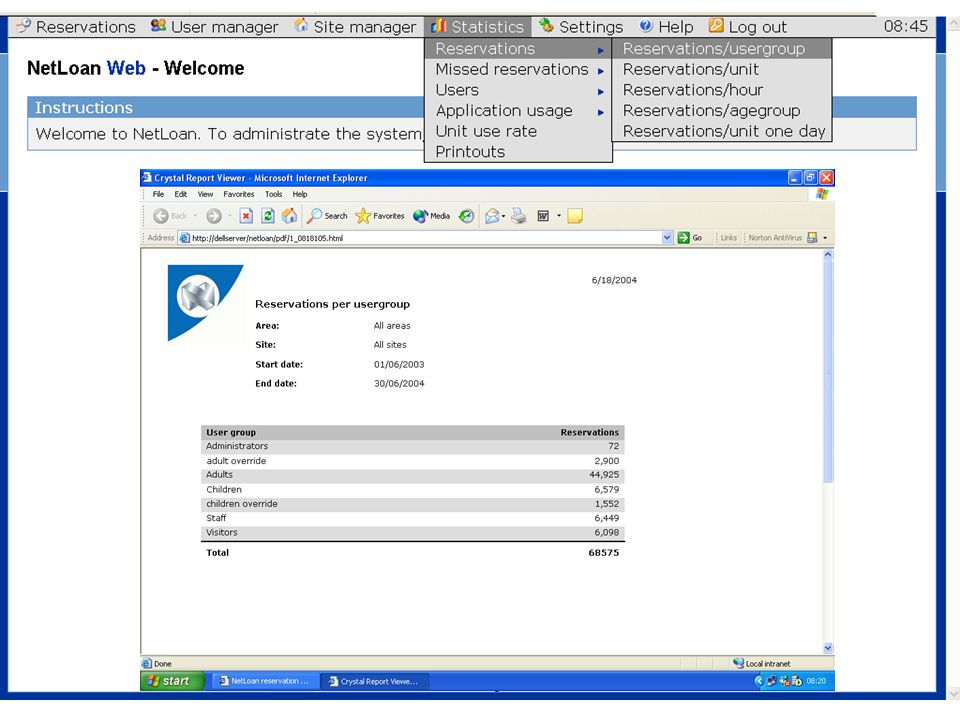This screenshot has width=960, height=720.
Task: Open the View menu in Internet Explorer
Action: tap(205, 194)
